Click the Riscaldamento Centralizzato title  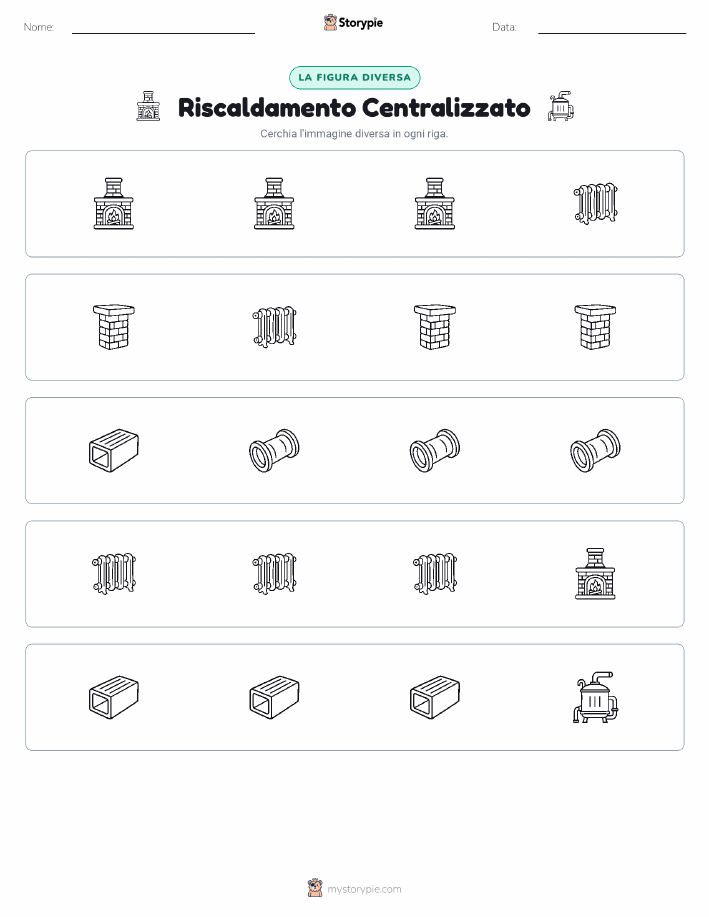(354, 108)
